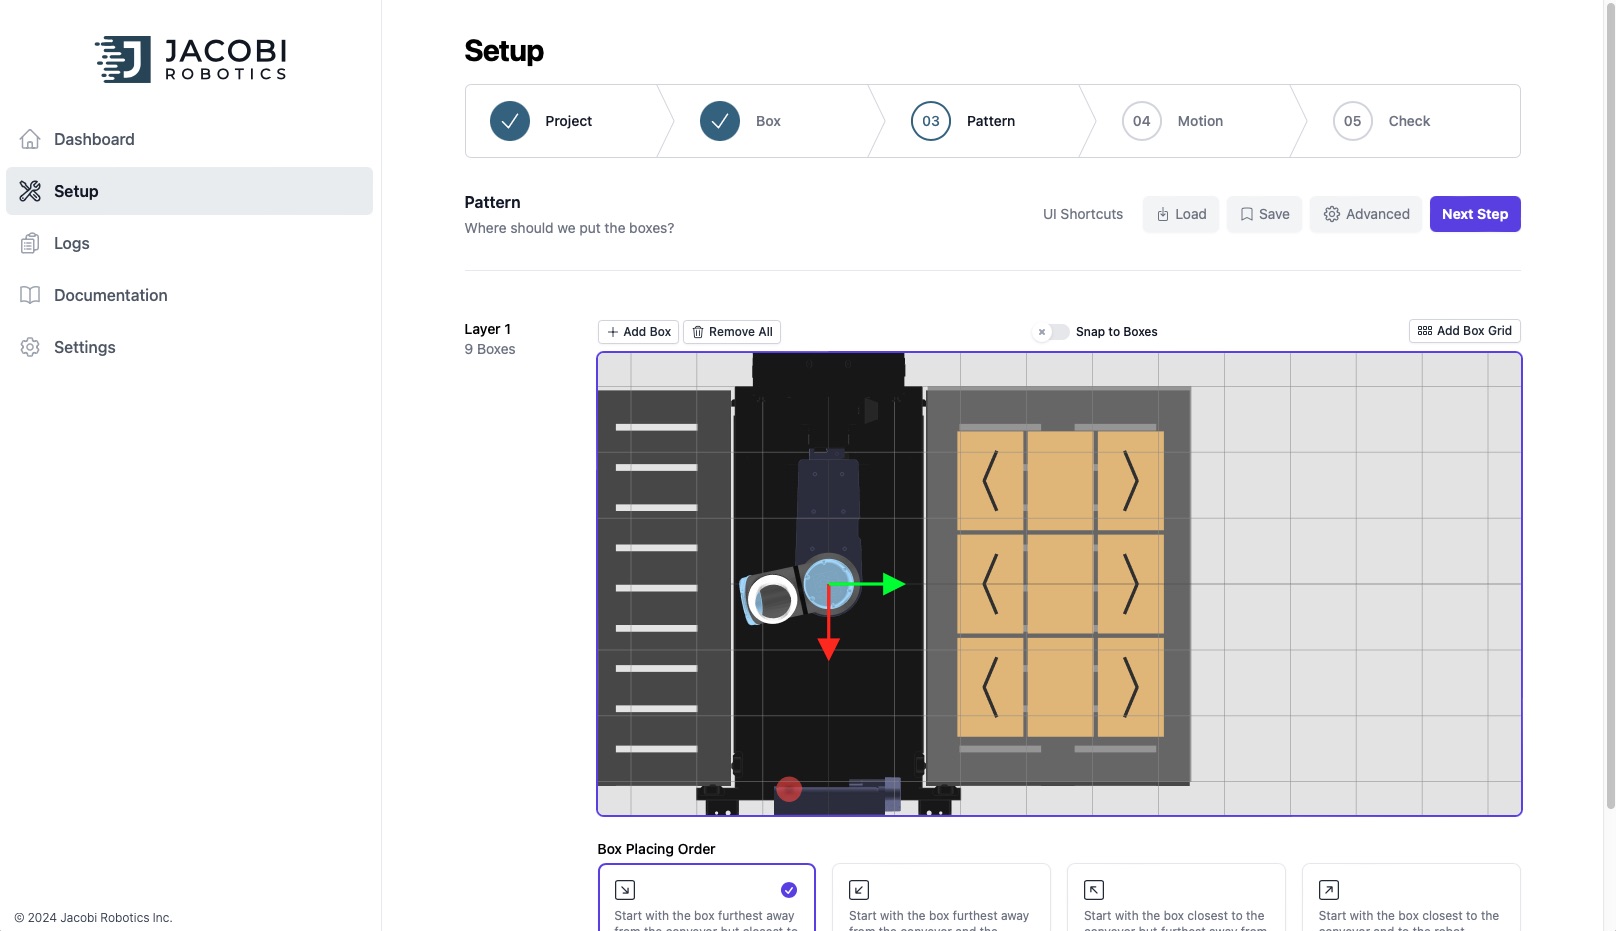Go to Settings in sidebar
Image resolution: width=1616 pixels, height=931 pixels.
click(x=189, y=347)
